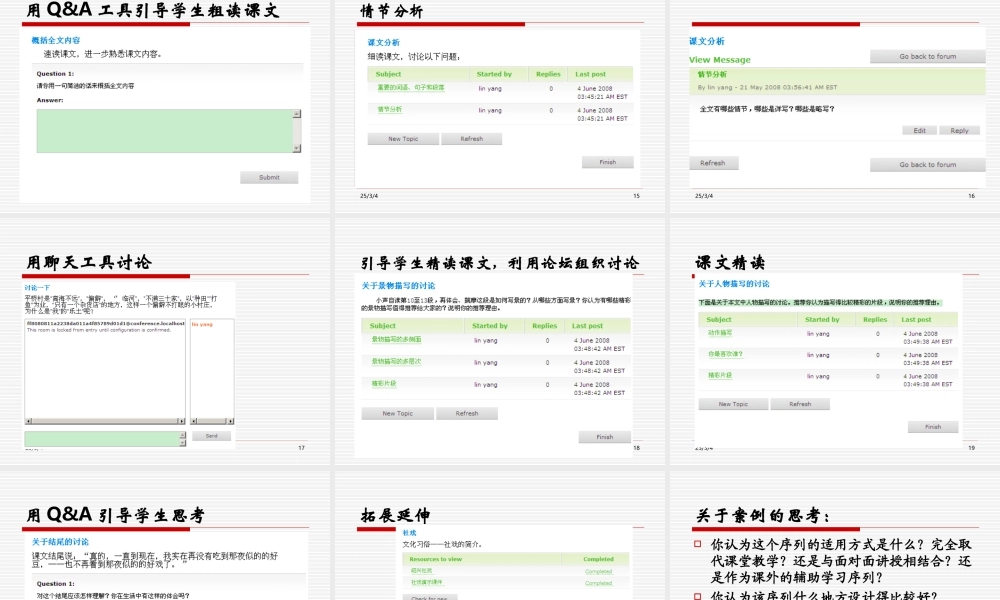Open the 情节分析 topic link in forum table
The width and height of the screenshot is (1000, 600).
(390, 110)
